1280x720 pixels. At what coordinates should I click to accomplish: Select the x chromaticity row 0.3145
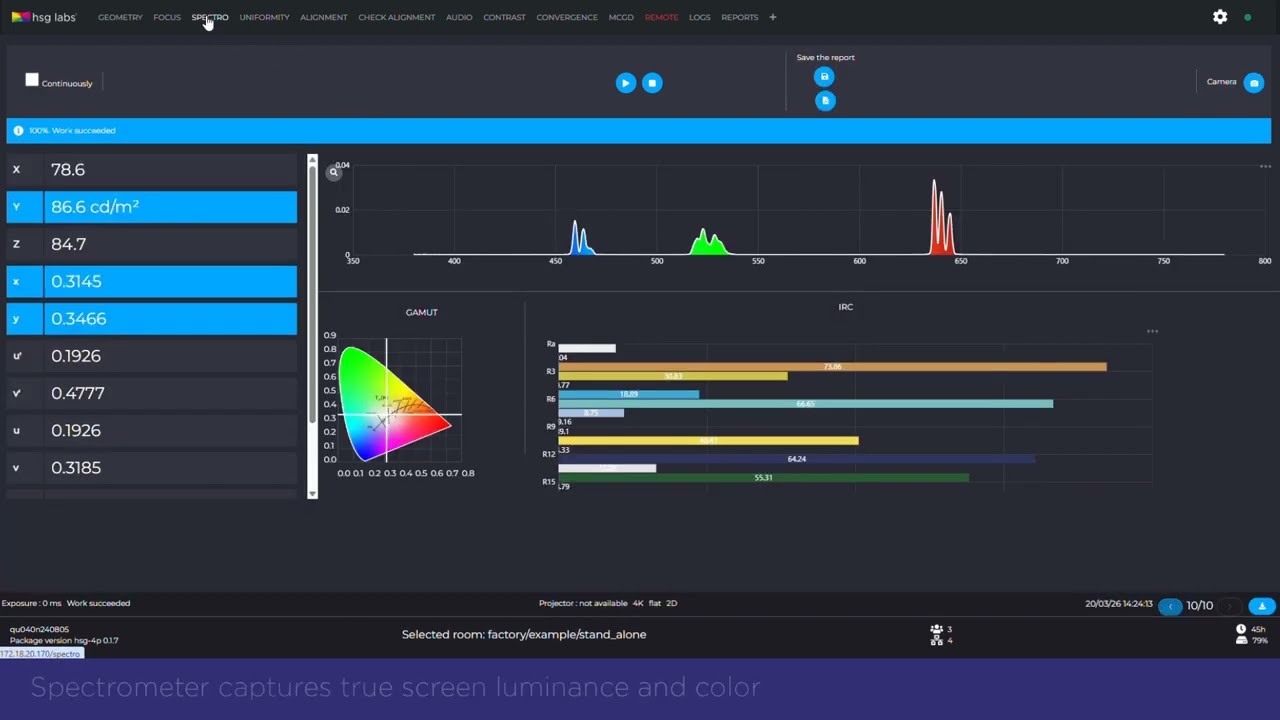click(x=152, y=281)
